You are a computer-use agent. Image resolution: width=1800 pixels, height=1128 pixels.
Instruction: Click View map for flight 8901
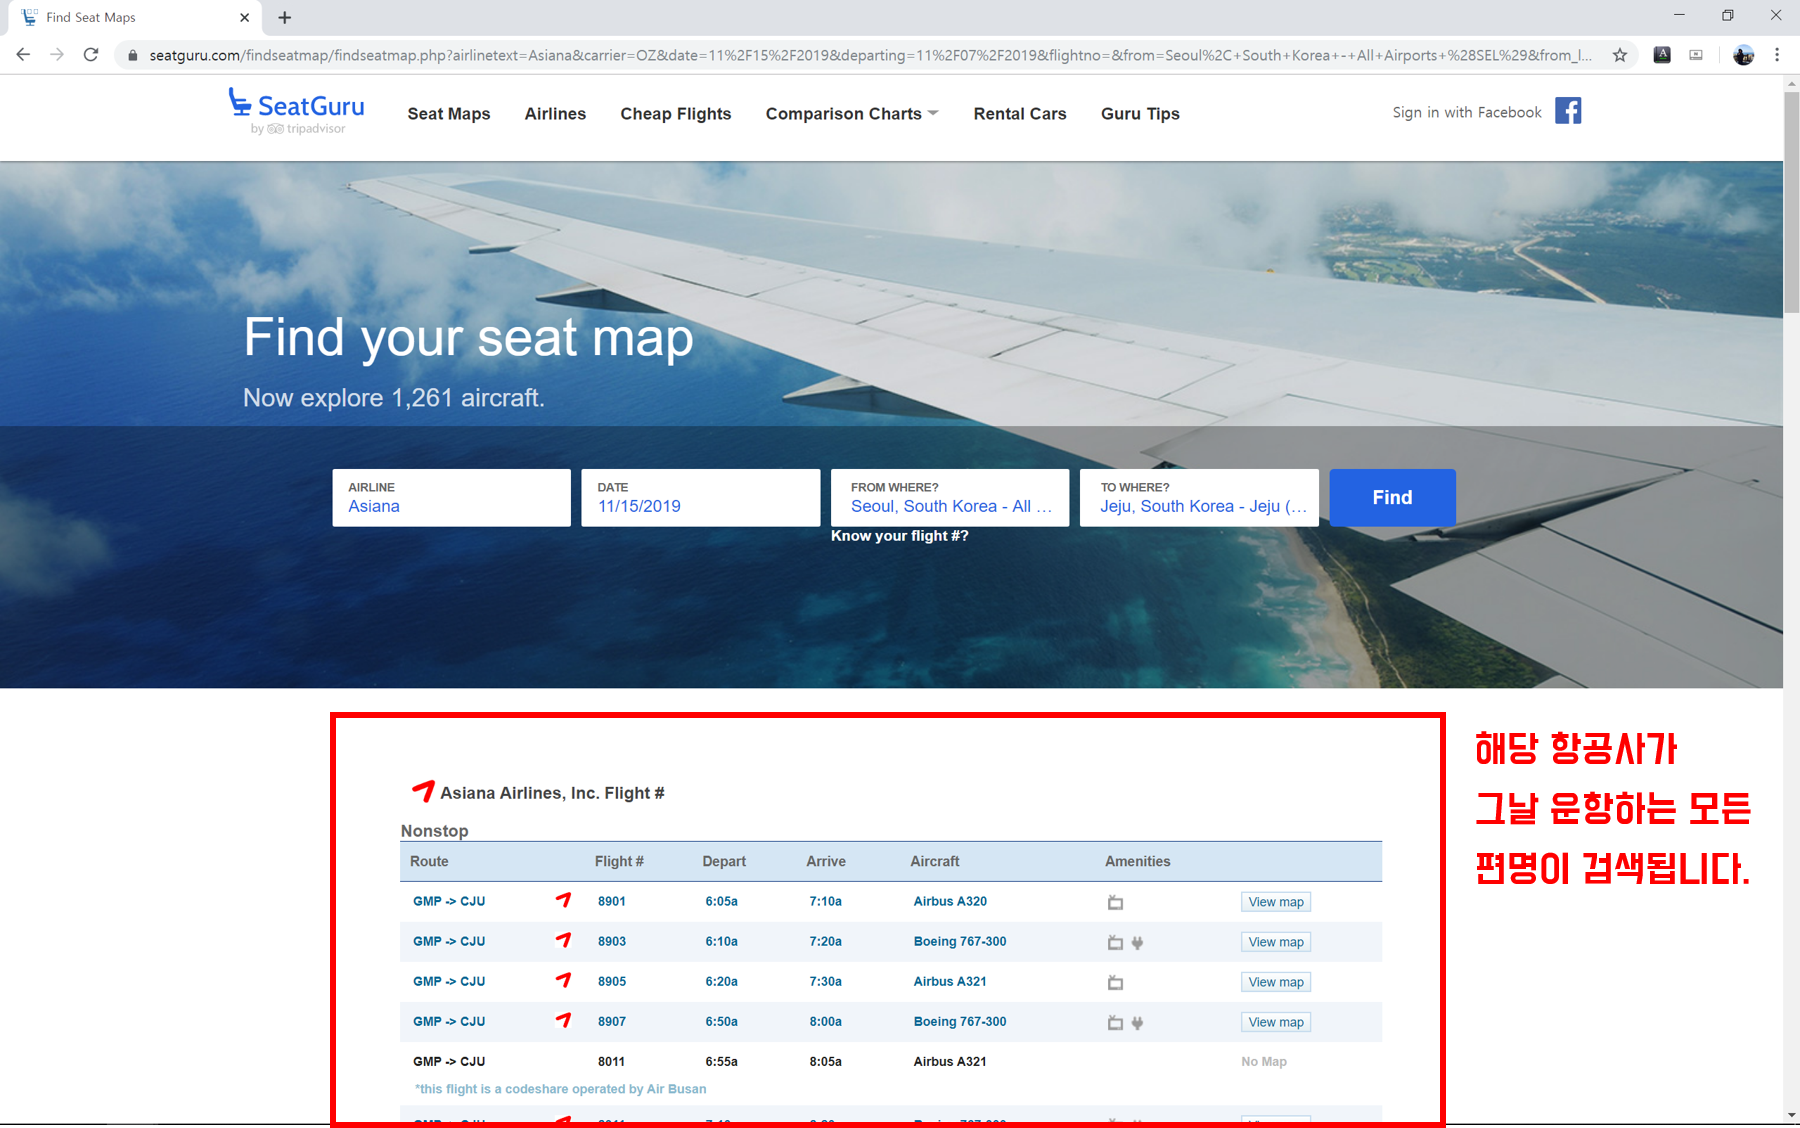pos(1276,902)
